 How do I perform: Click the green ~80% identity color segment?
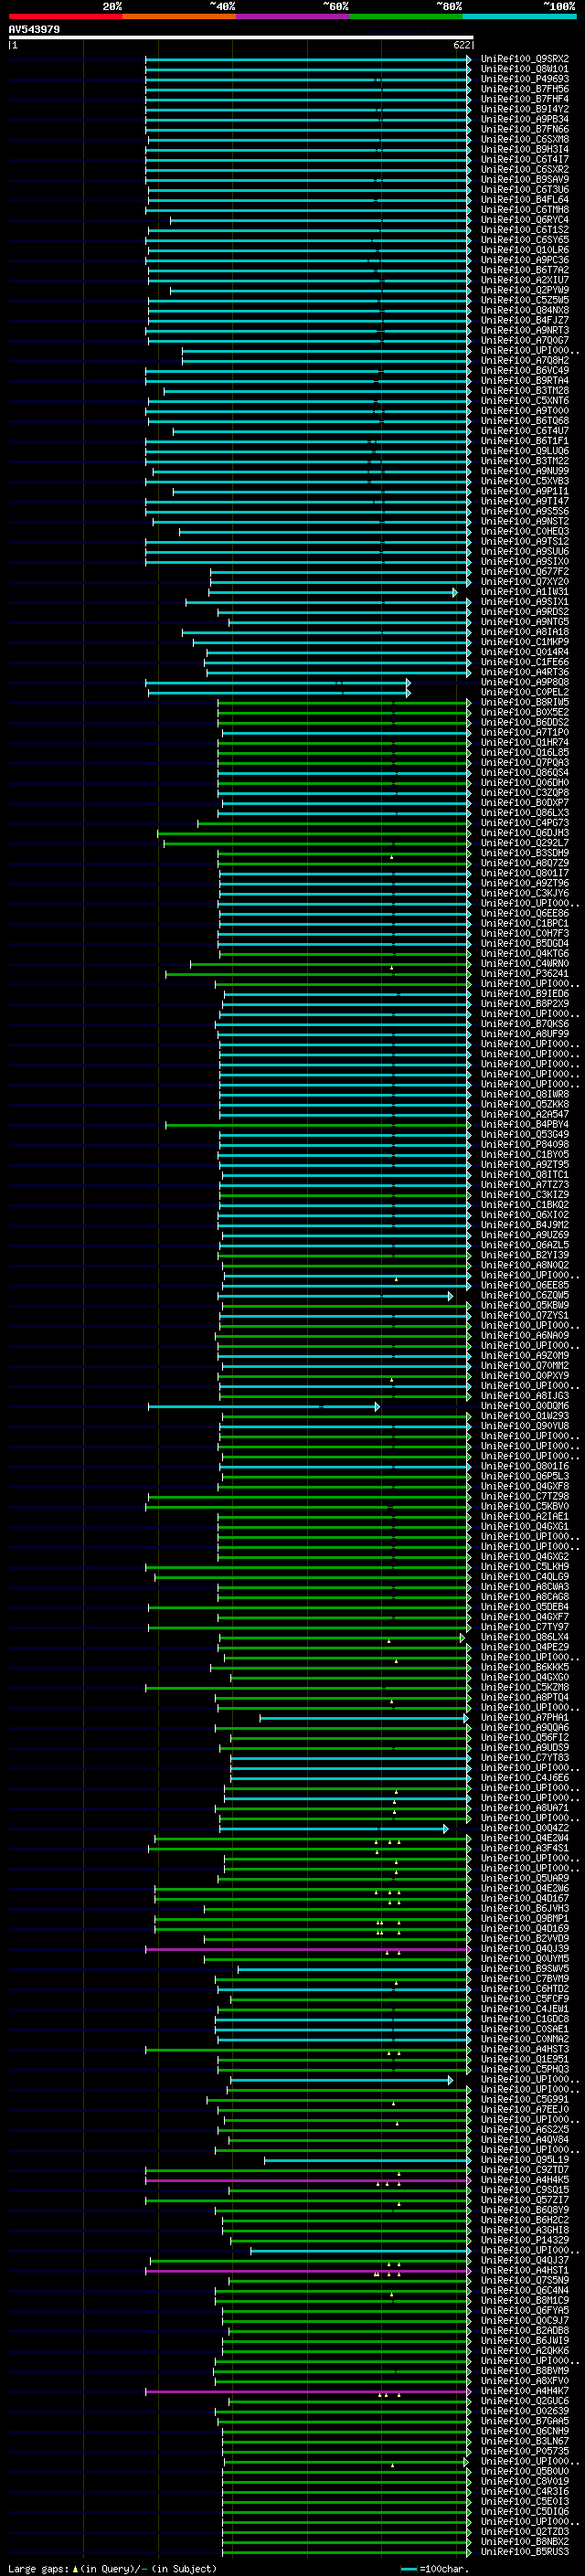click(406, 16)
